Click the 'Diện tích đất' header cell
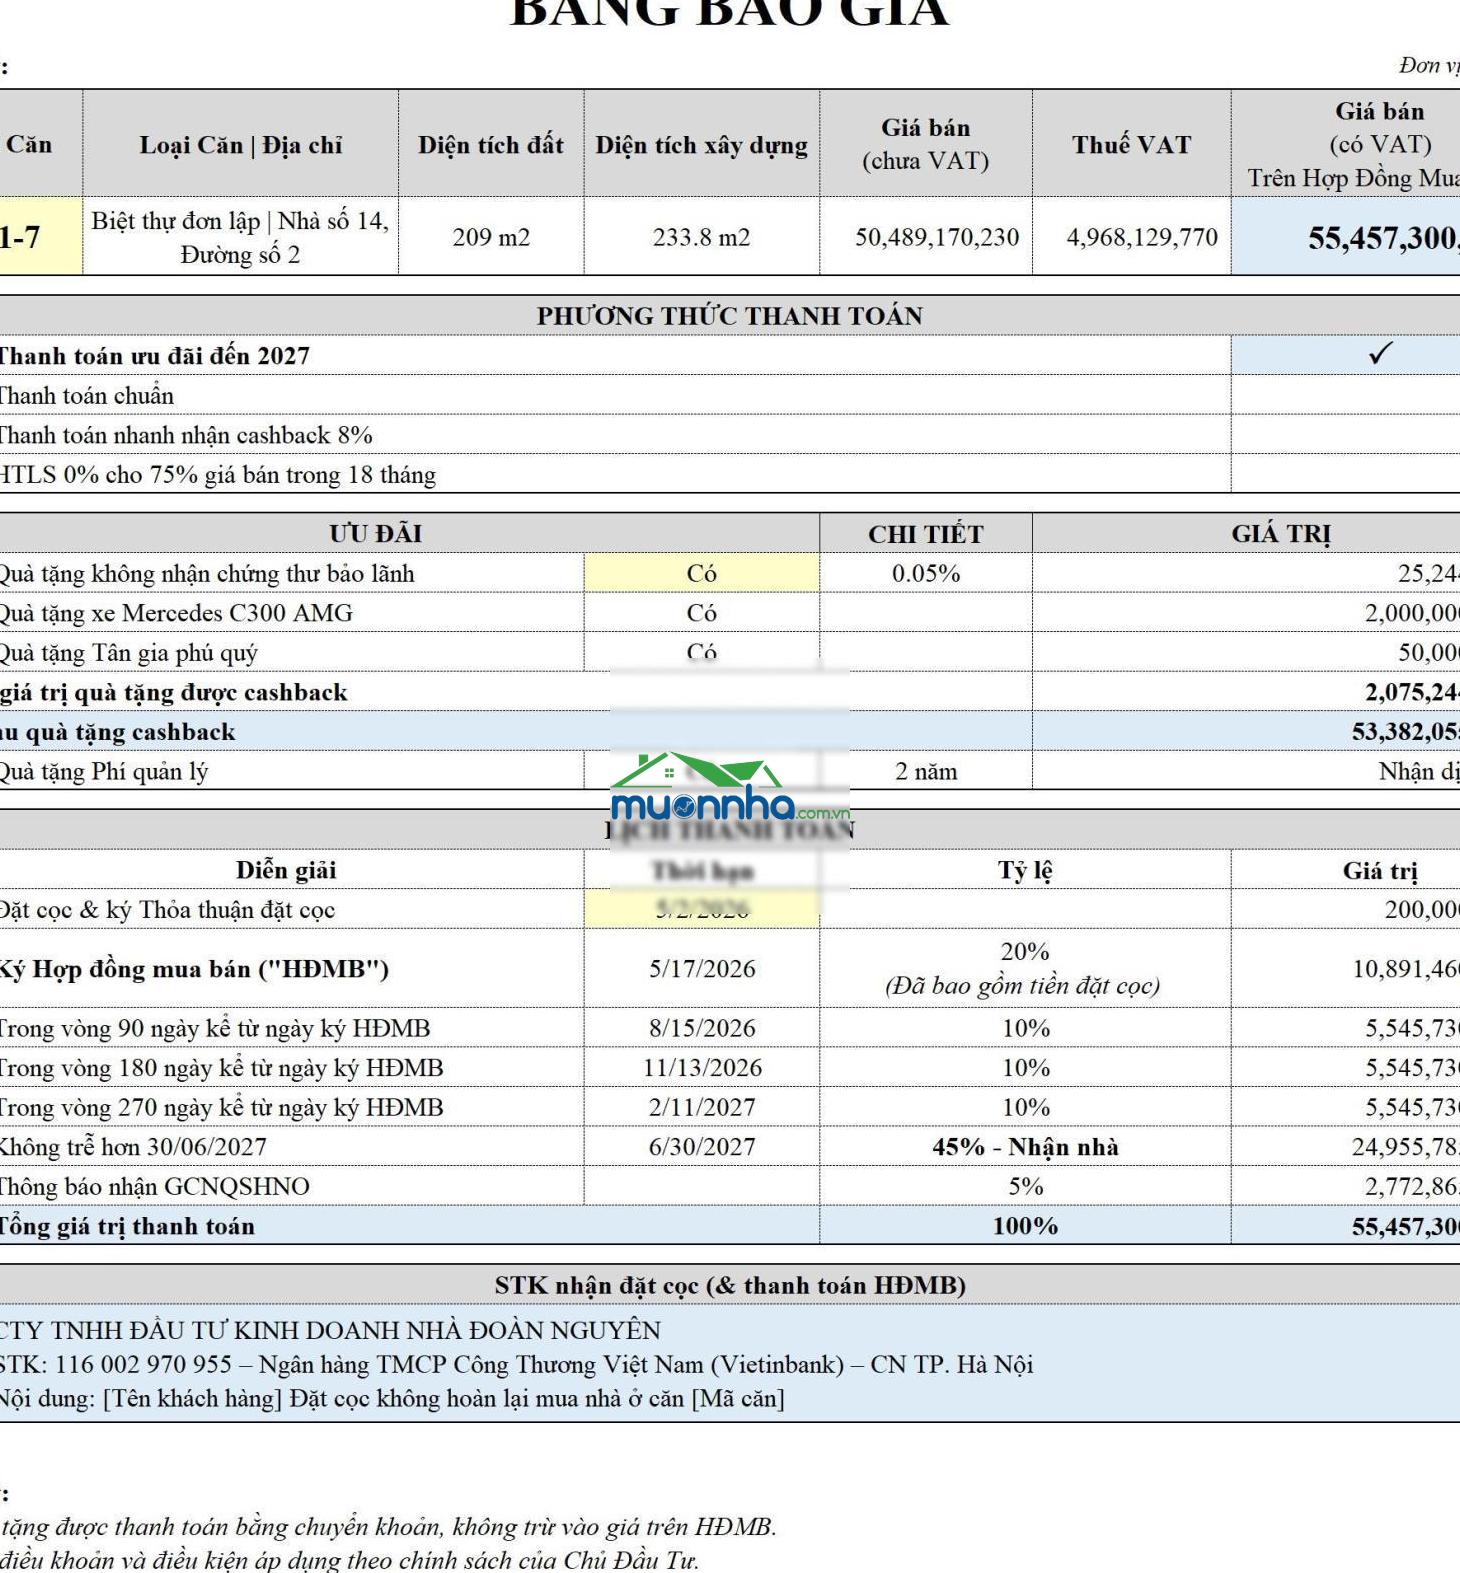The width and height of the screenshot is (1460, 1573). click(x=491, y=144)
